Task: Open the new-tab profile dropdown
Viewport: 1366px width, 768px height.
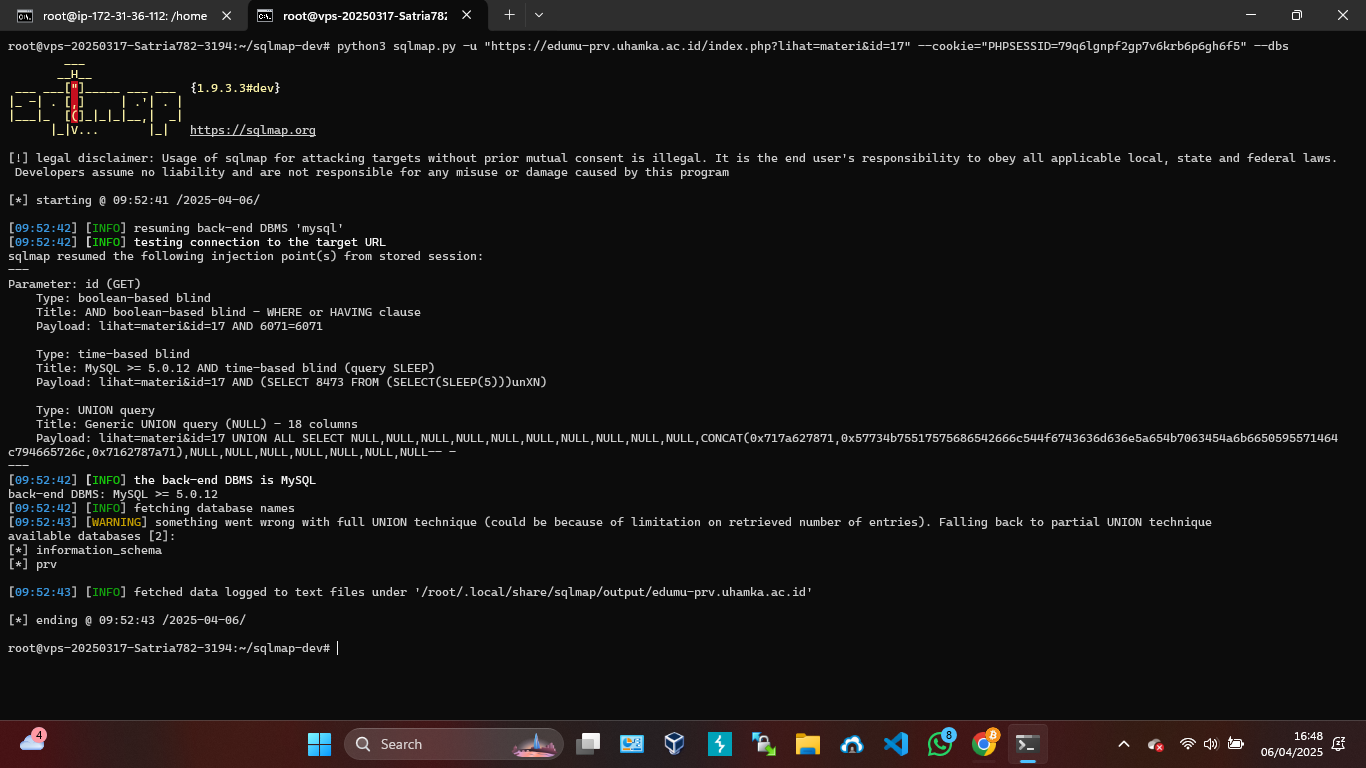Action: coord(539,15)
